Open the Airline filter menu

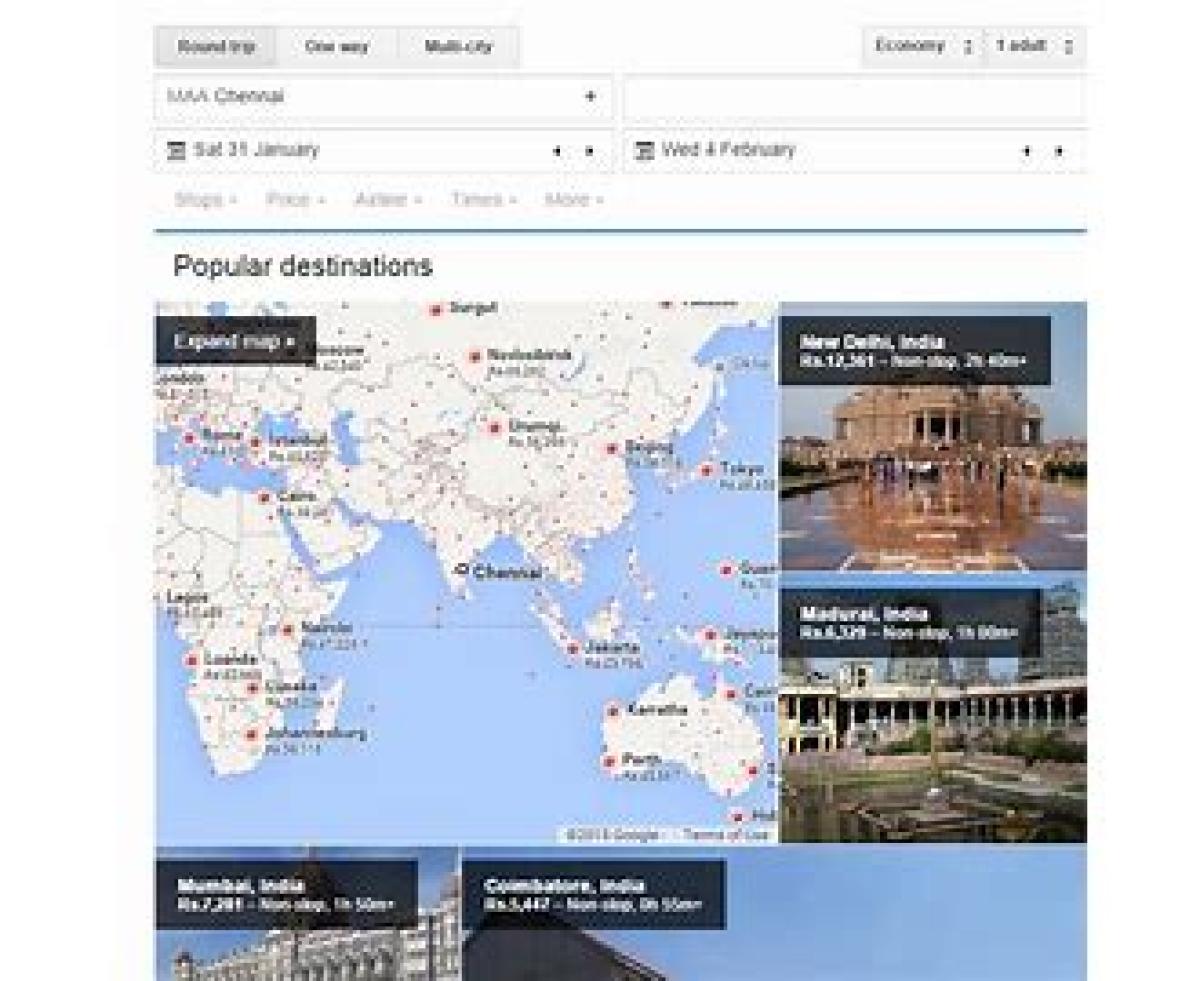[x=387, y=200]
